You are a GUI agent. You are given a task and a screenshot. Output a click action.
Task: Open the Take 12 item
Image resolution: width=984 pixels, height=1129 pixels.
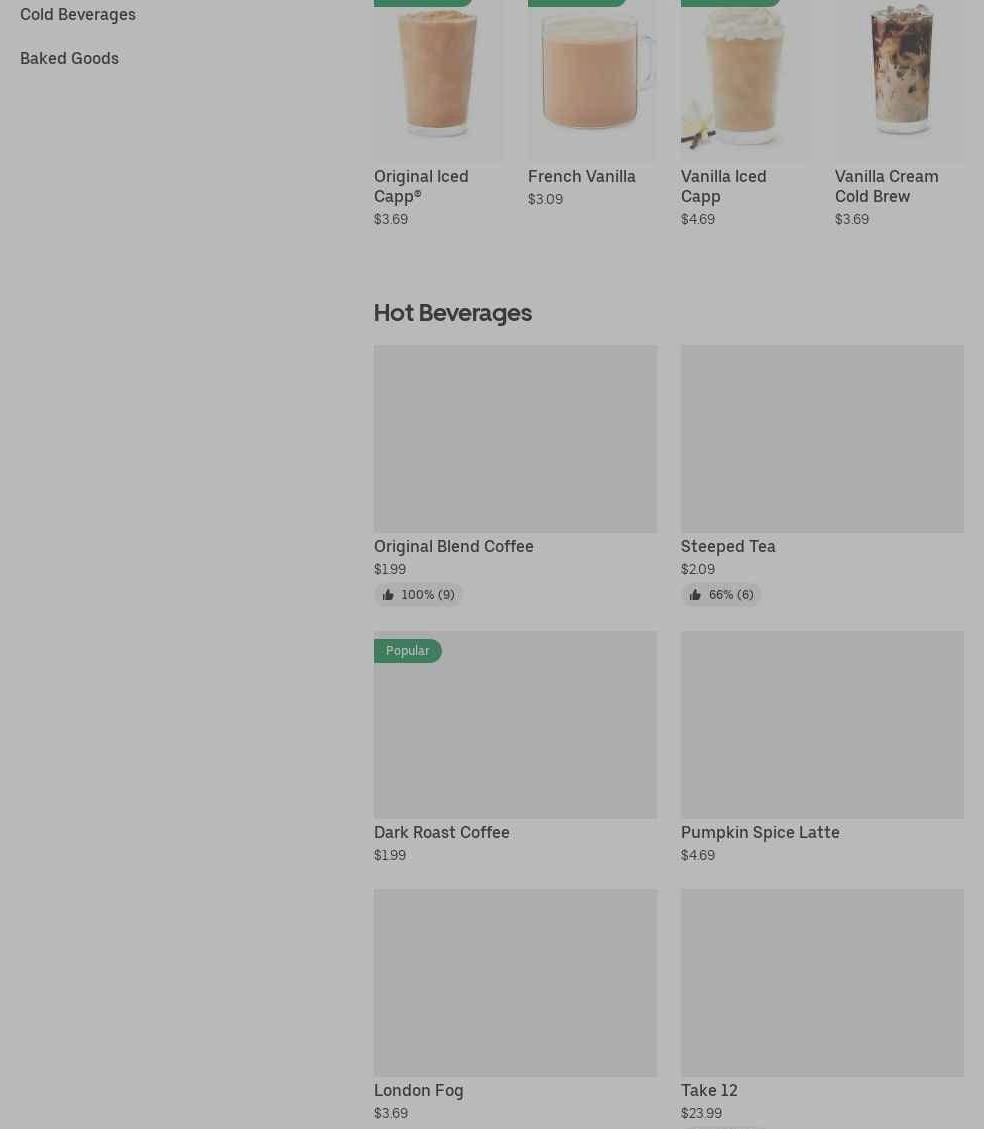[709, 1090]
